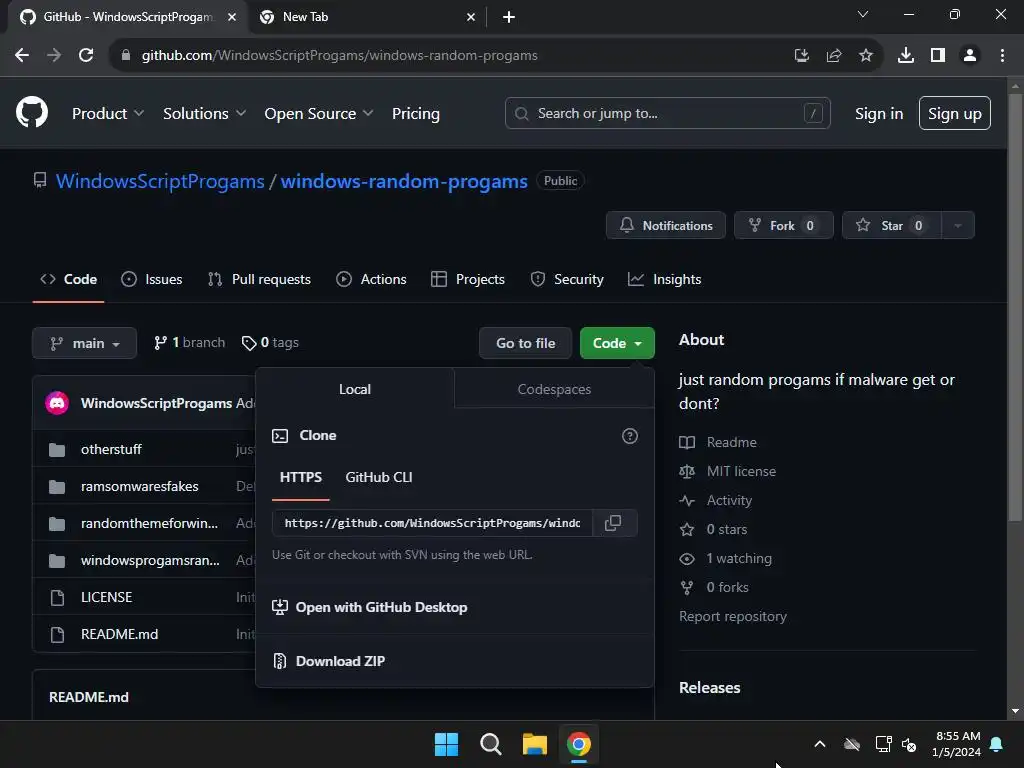Click the tag icon beside 0 tags
Screen dimensions: 1024x768
tap(249, 343)
